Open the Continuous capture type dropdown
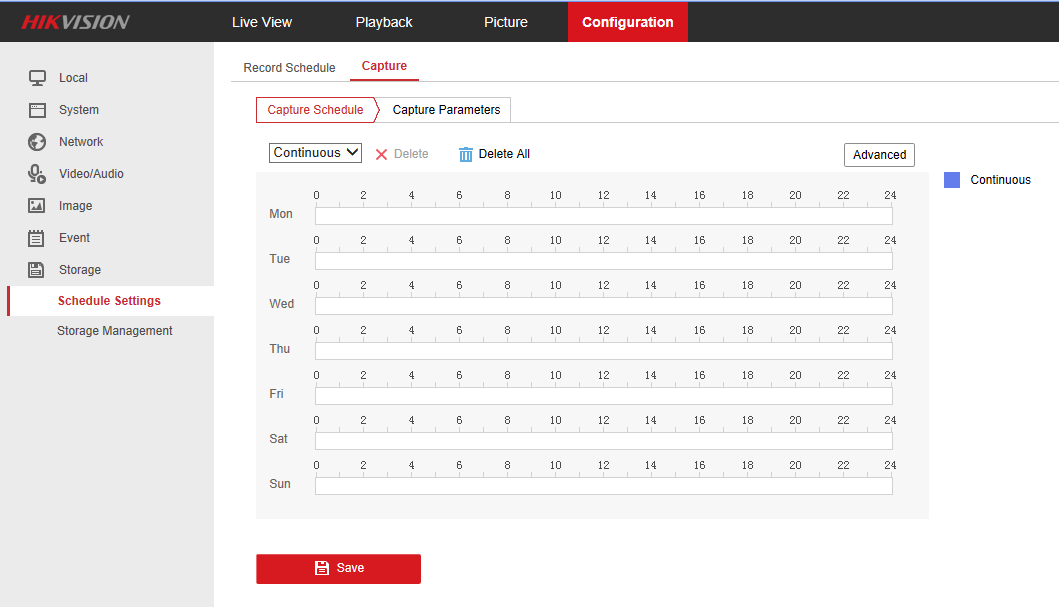The width and height of the screenshot is (1059, 607). (315, 153)
